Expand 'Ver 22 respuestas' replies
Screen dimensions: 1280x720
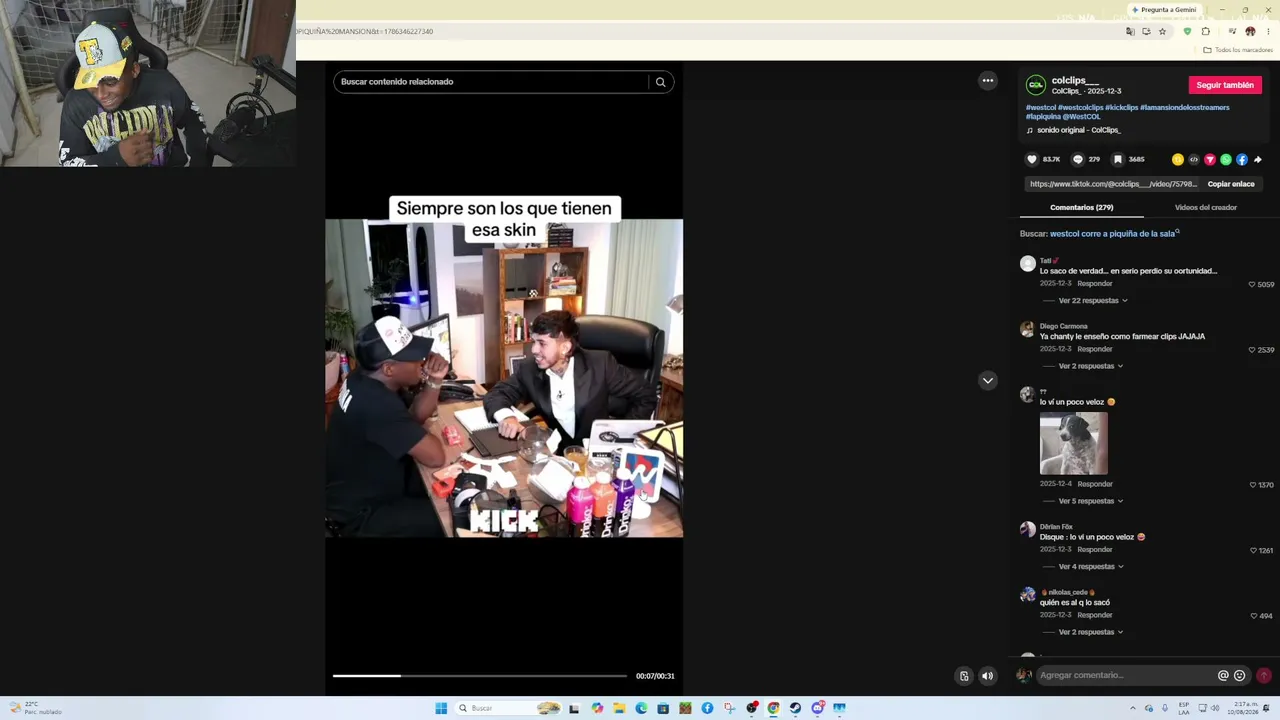coord(1093,301)
